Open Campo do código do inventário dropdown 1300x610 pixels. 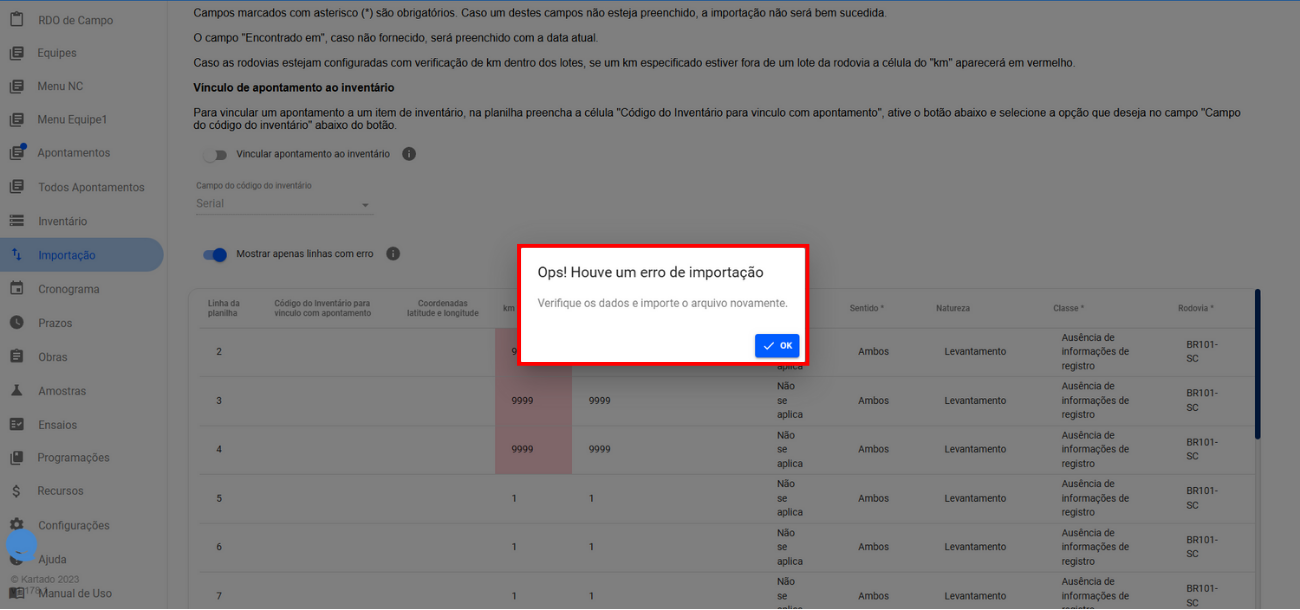[x=283, y=204]
